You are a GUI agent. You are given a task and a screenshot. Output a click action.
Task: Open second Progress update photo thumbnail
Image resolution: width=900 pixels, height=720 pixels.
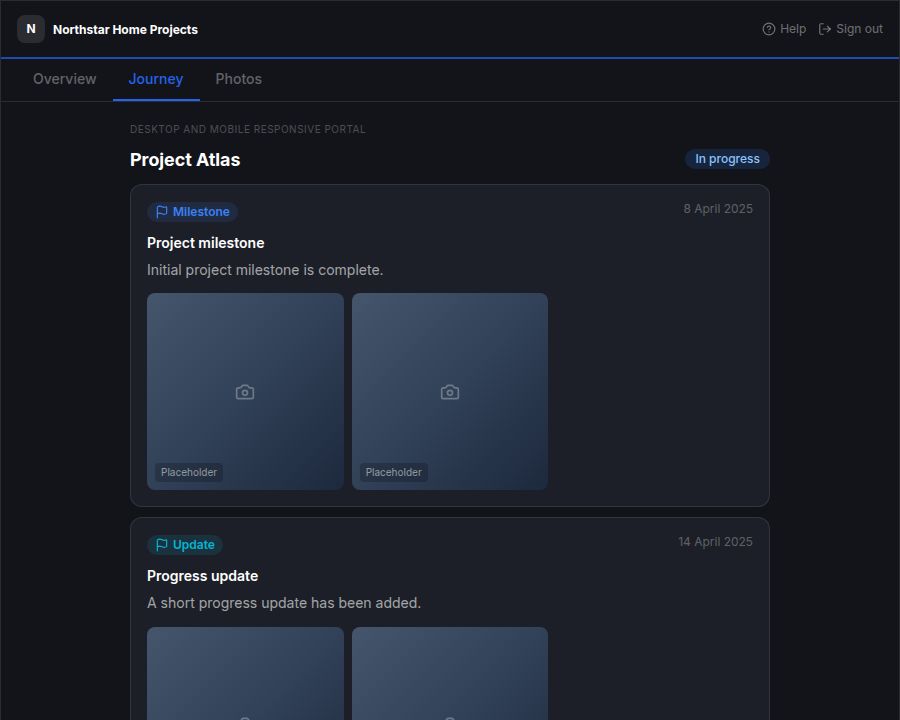(x=450, y=673)
